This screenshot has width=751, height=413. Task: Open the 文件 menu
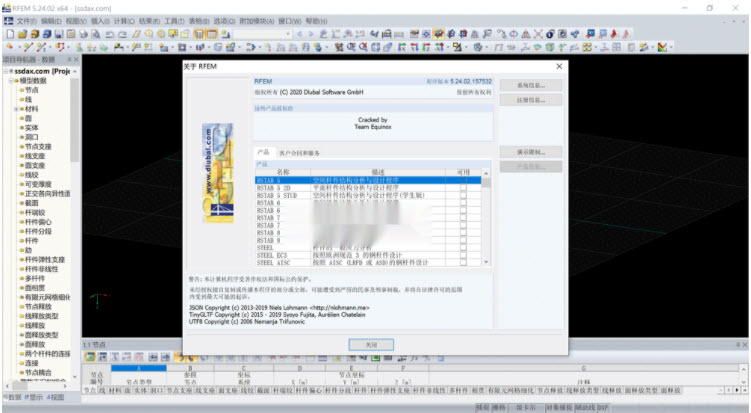click(x=25, y=20)
